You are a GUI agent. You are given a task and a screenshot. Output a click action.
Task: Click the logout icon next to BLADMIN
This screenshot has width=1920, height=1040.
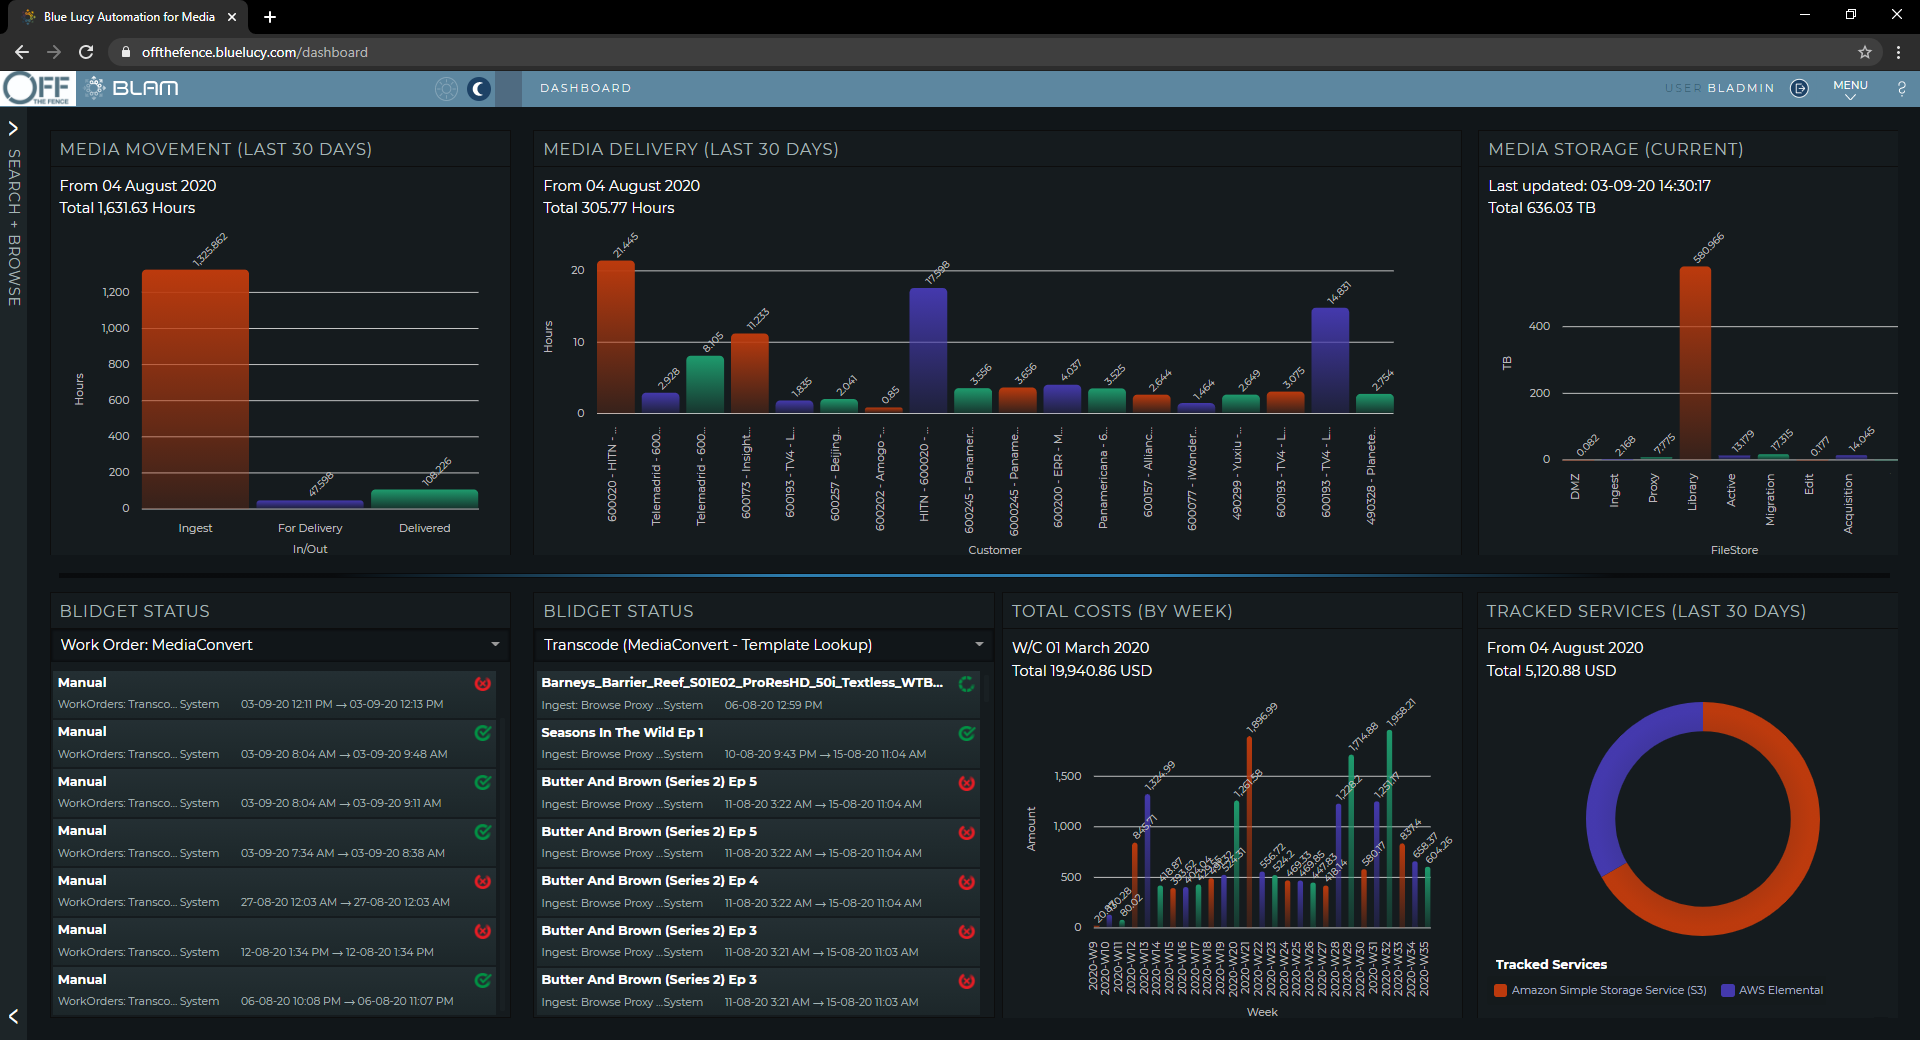point(1799,88)
